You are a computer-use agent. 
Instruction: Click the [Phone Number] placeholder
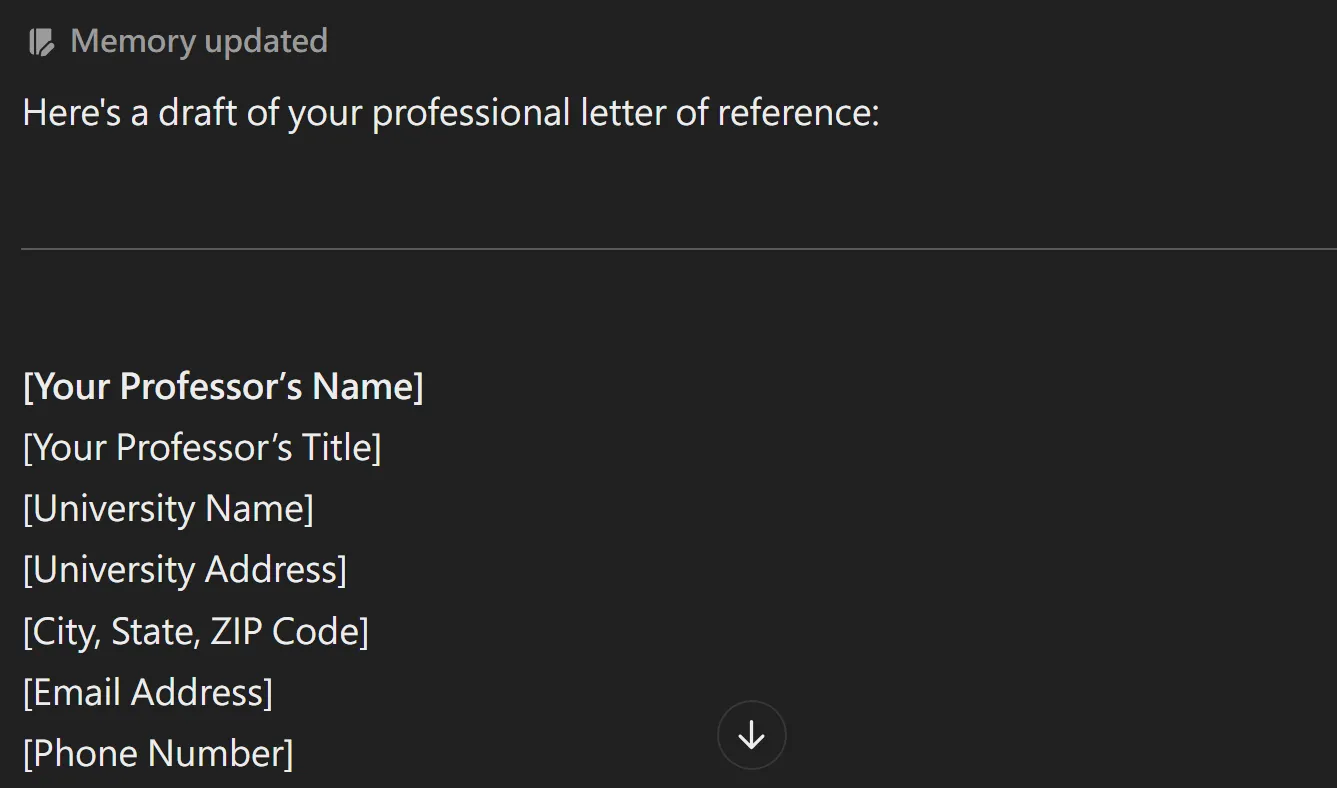click(x=158, y=753)
